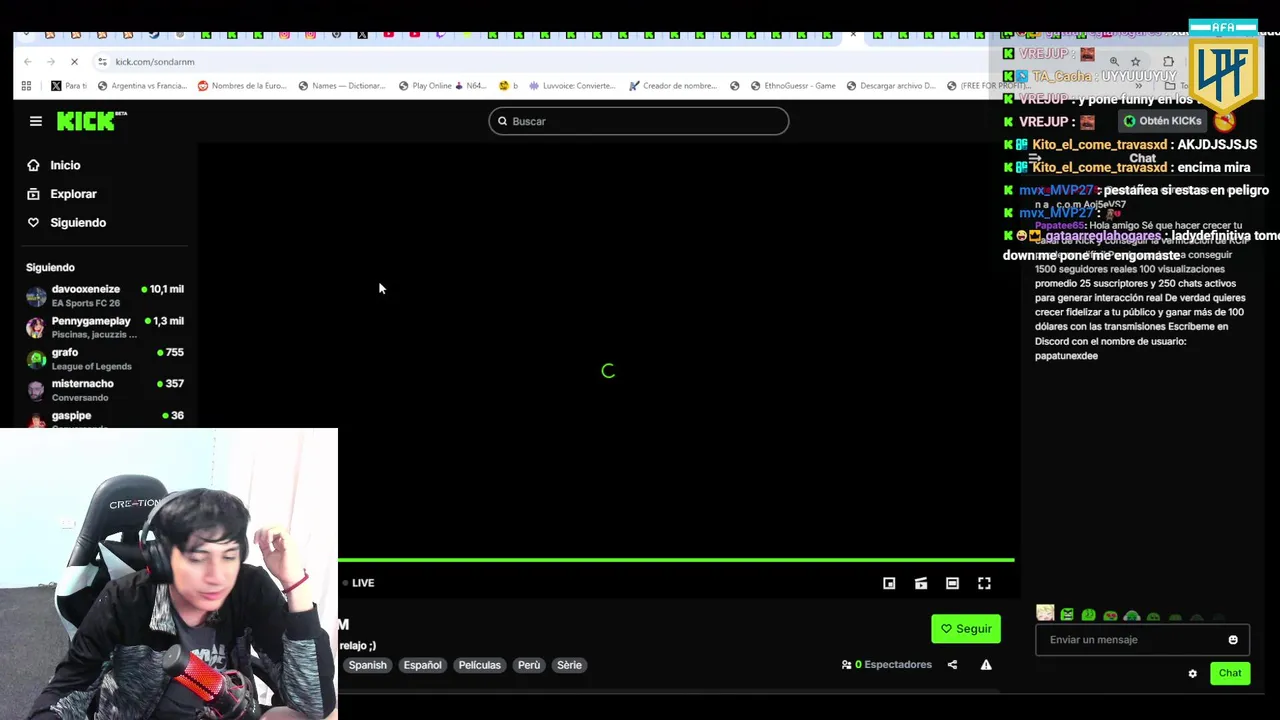The image size is (1280, 720).
Task: Open Descargar archivo bookmark
Action: point(891,86)
